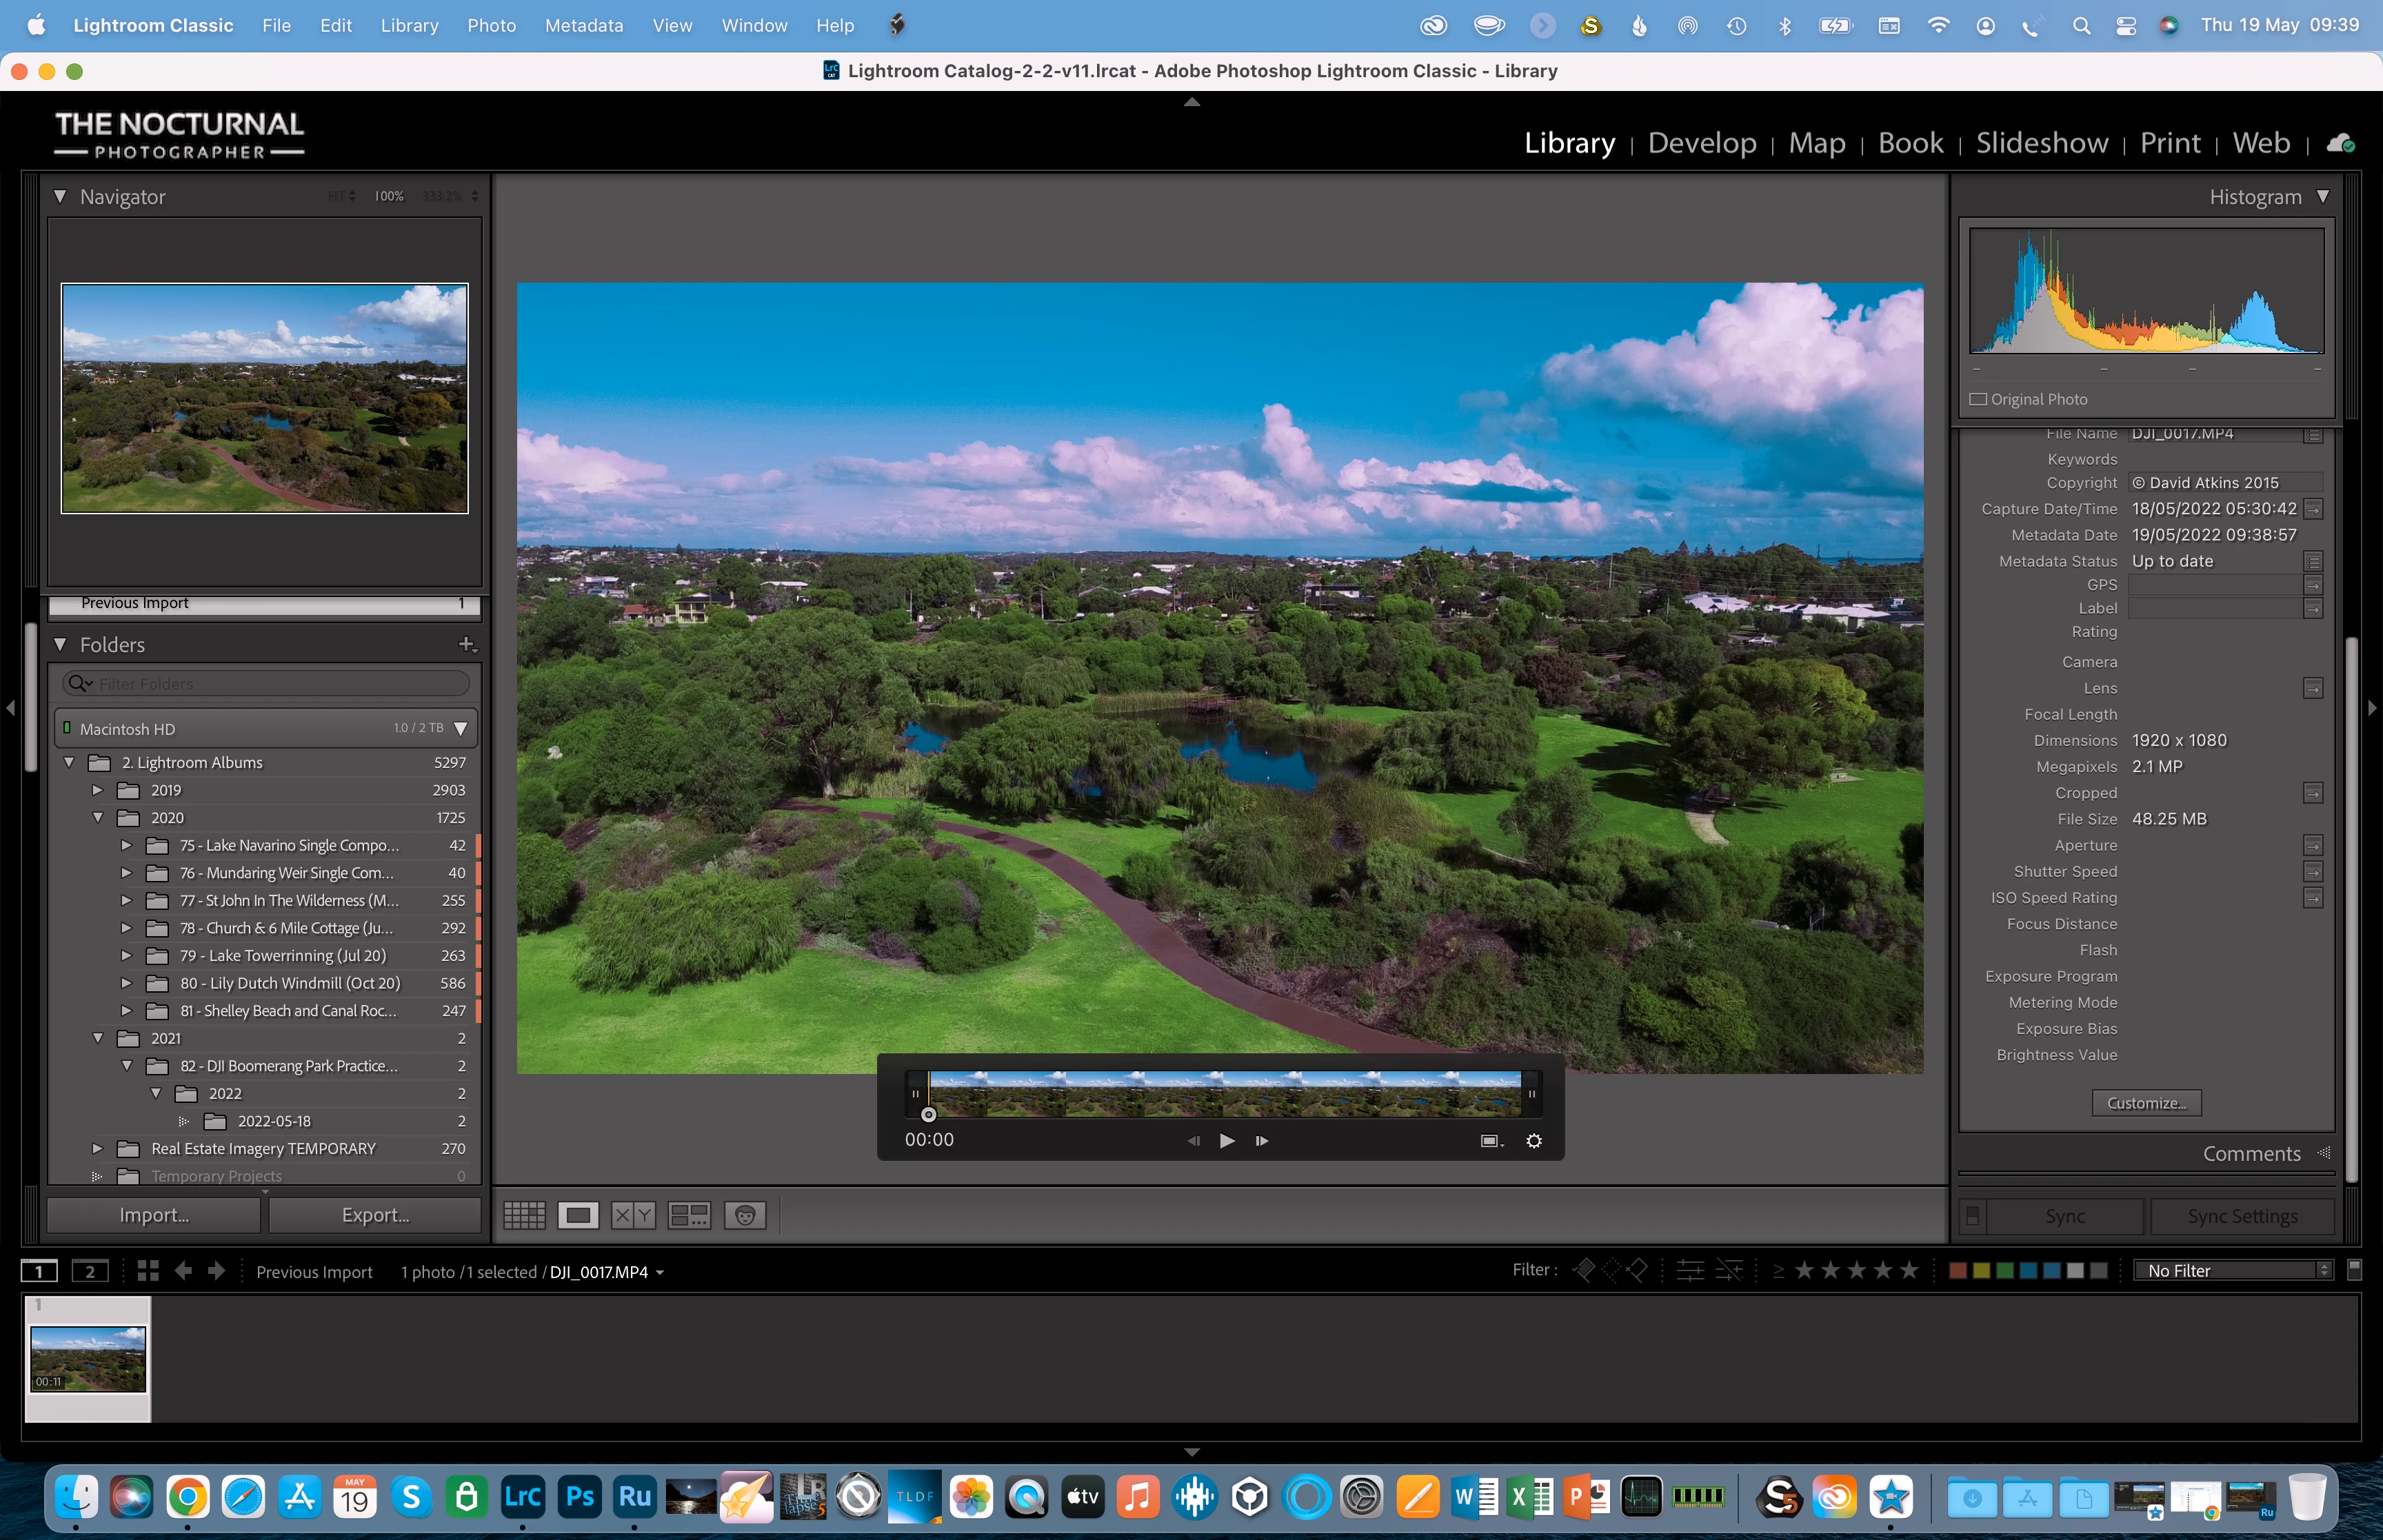The height and width of the screenshot is (1540, 2383).
Task: Open the Metadata menu
Action: pos(583,25)
